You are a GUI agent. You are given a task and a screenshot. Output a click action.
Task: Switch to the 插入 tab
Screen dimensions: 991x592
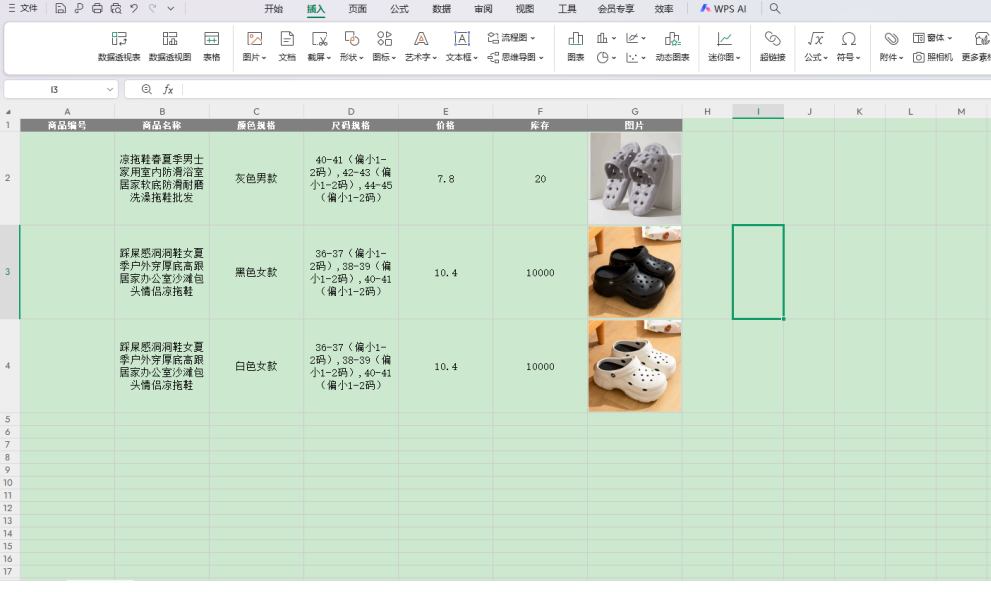pyautogui.click(x=315, y=9)
